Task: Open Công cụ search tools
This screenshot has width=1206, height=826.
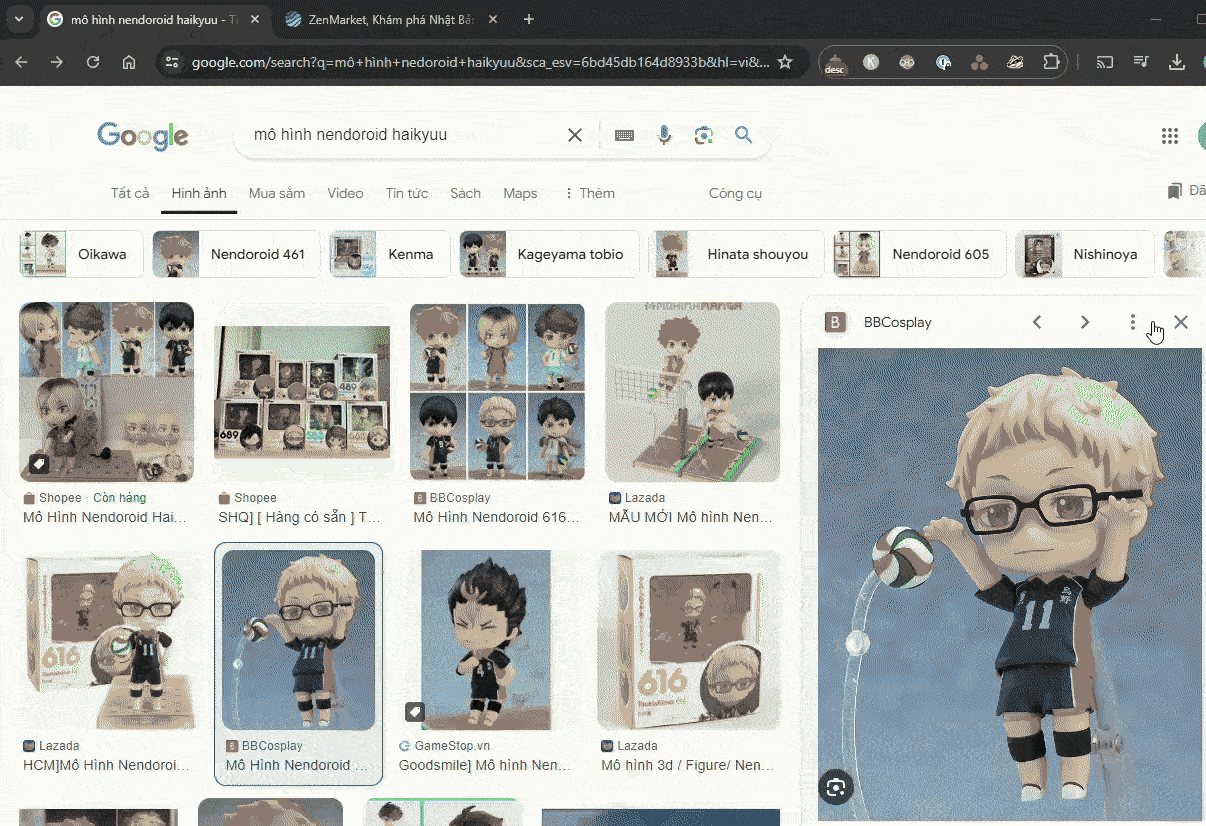Action: tap(736, 193)
